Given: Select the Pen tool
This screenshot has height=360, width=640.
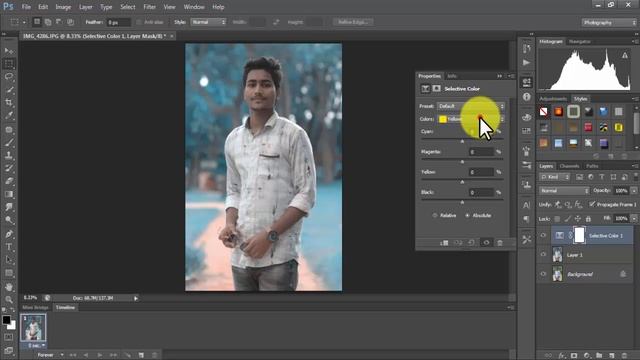Looking at the screenshot, I should [x=9, y=234].
